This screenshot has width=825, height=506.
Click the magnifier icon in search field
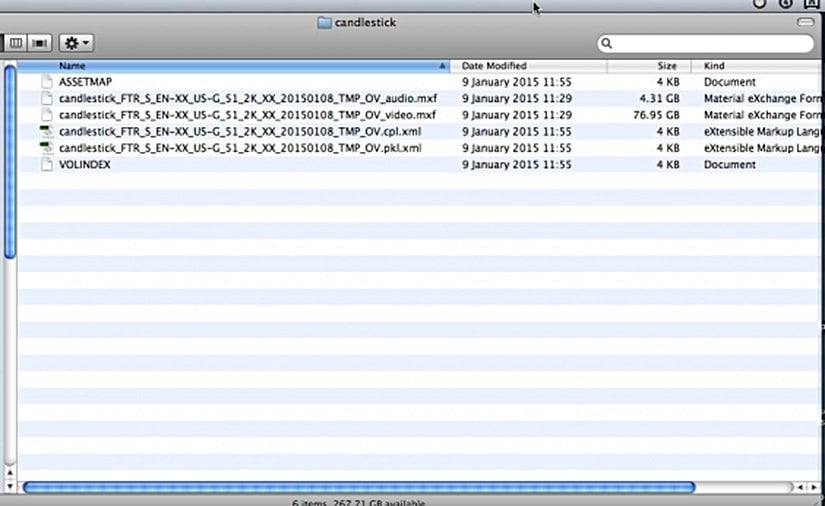pyautogui.click(x=607, y=44)
